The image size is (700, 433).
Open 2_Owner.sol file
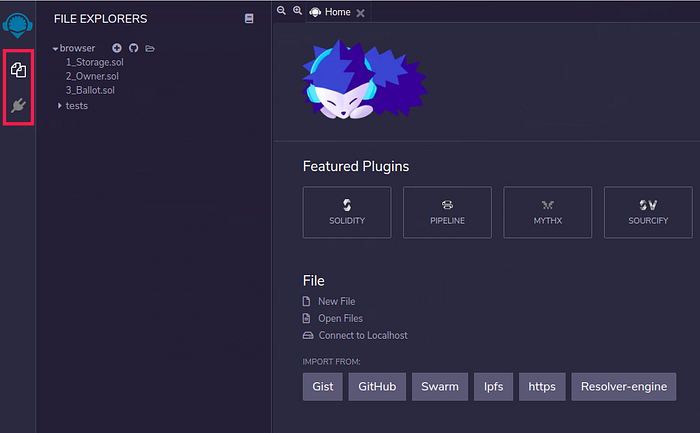click(92, 76)
